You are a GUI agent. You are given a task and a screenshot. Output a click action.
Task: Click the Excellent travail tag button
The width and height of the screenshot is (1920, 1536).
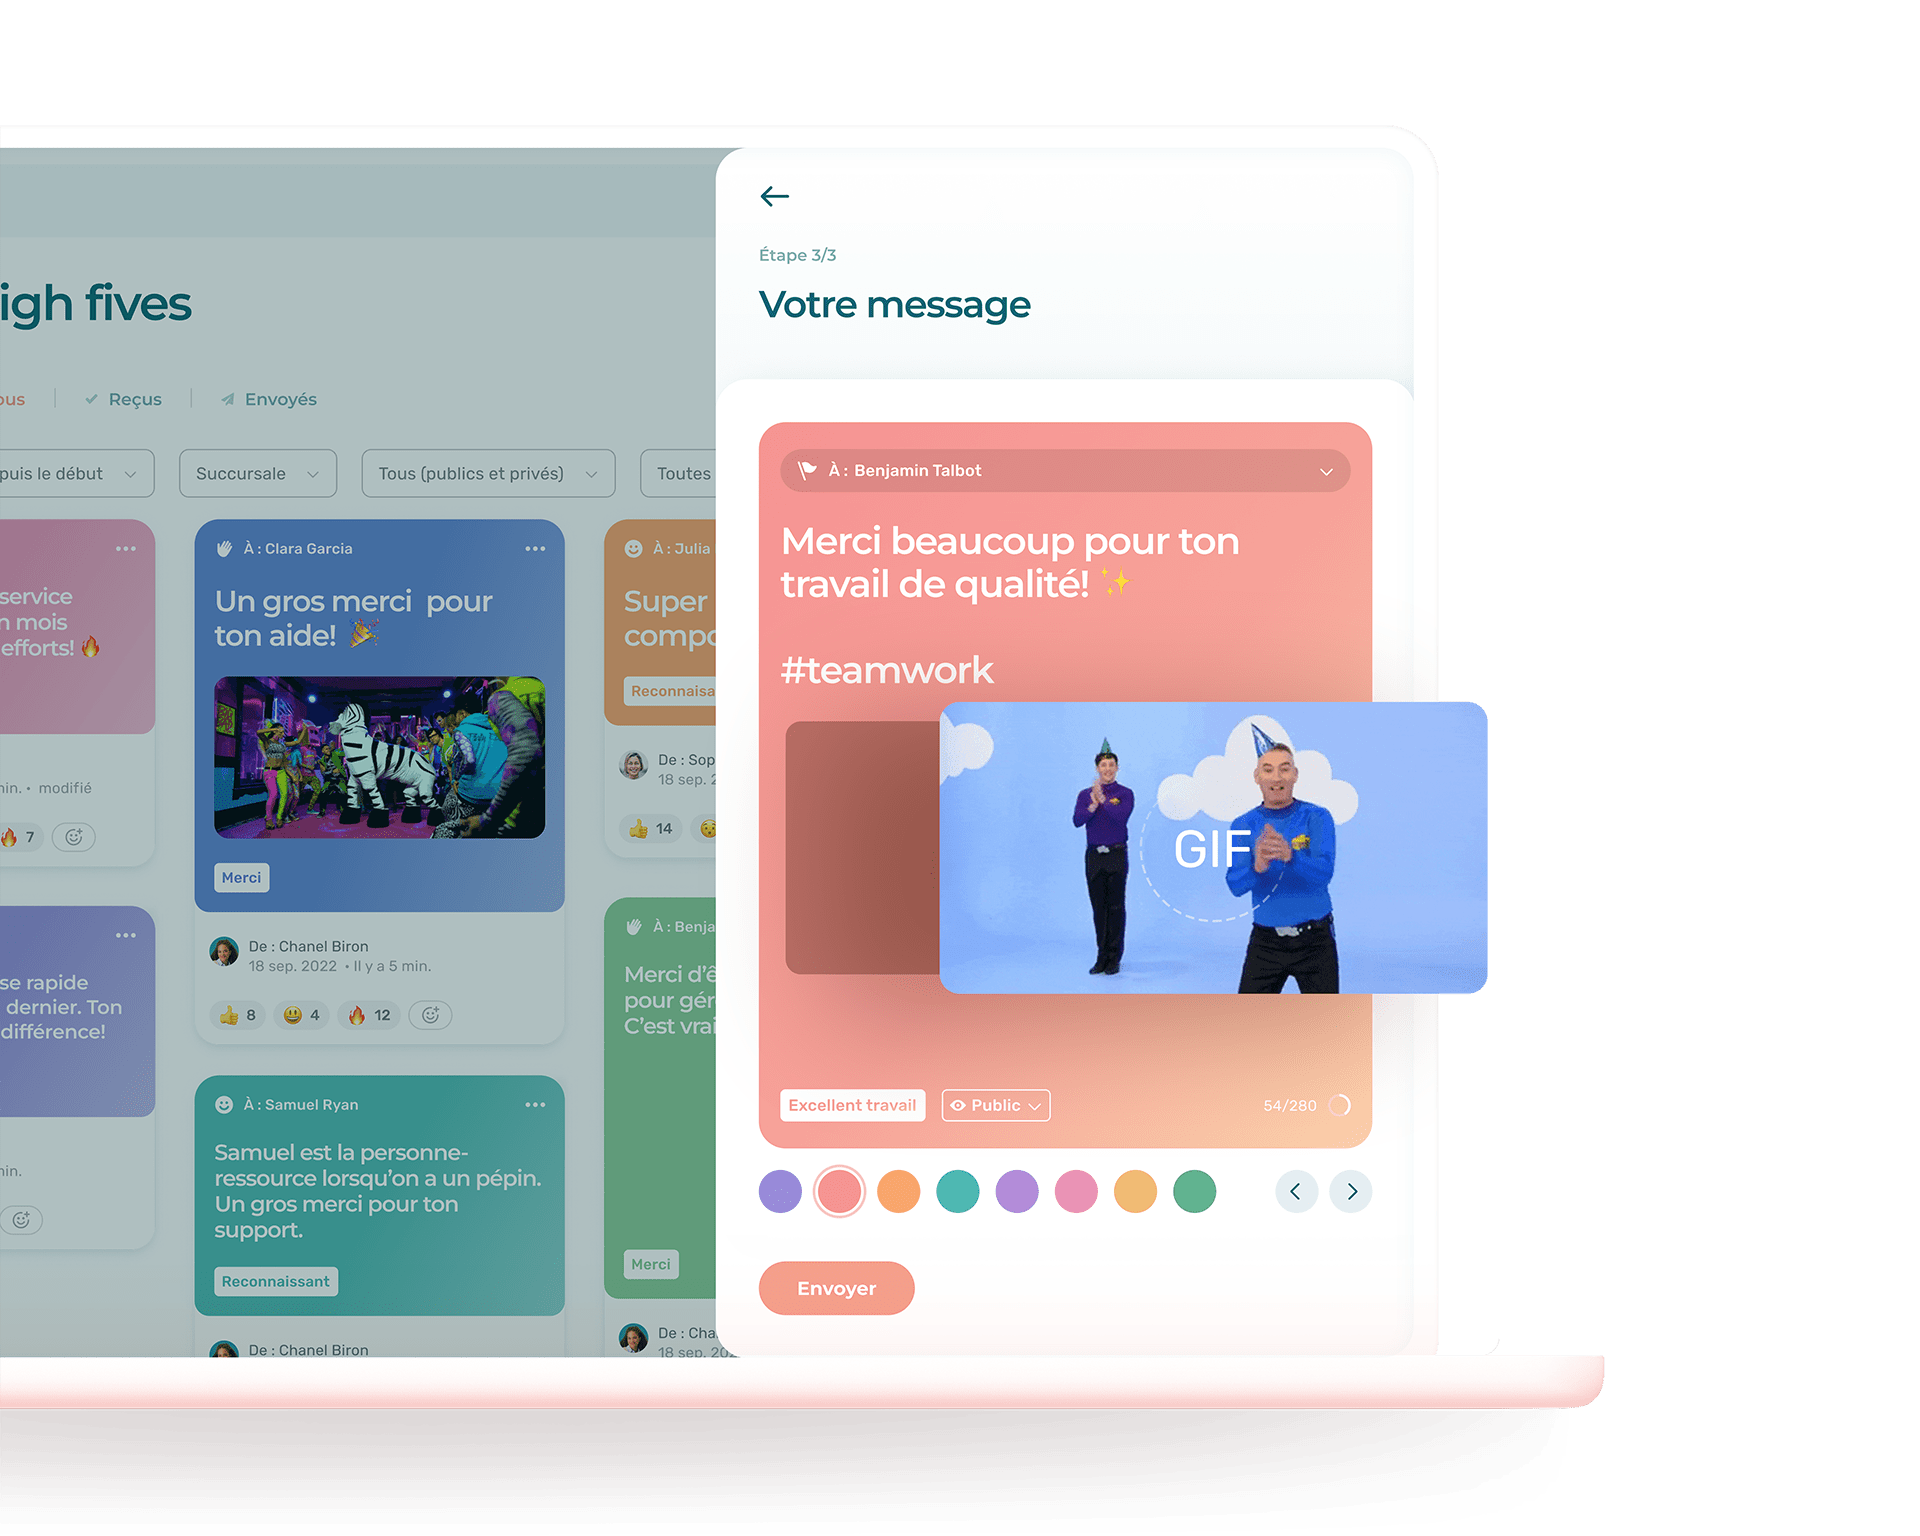coord(857,1105)
